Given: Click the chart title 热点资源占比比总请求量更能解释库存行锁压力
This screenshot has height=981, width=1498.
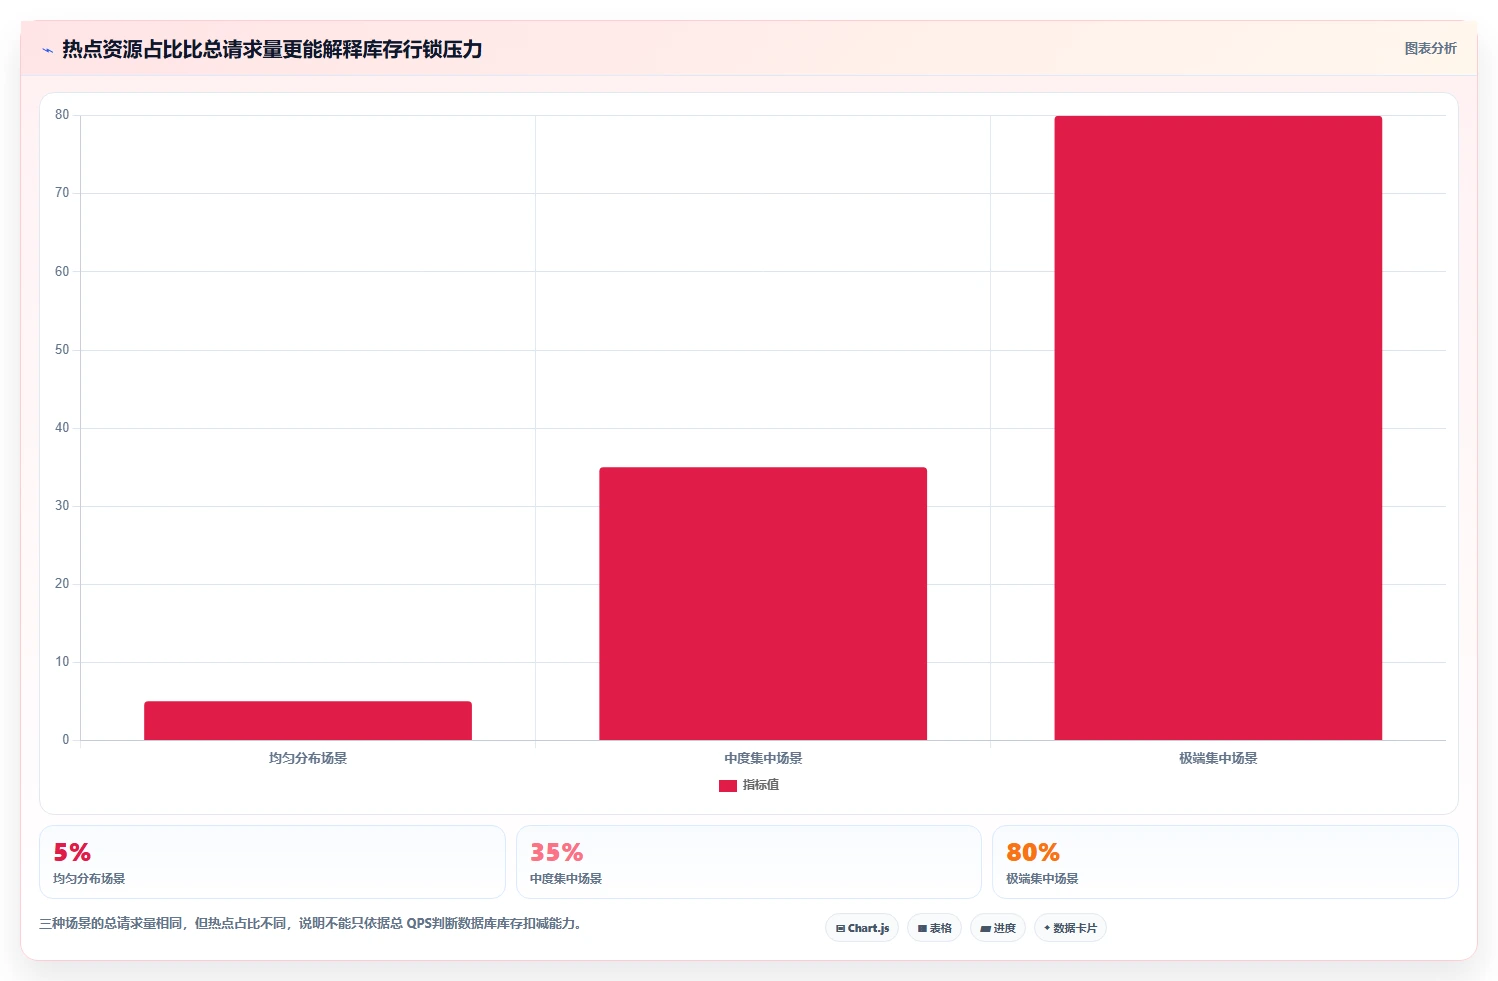Looking at the screenshot, I should pos(272,49).
